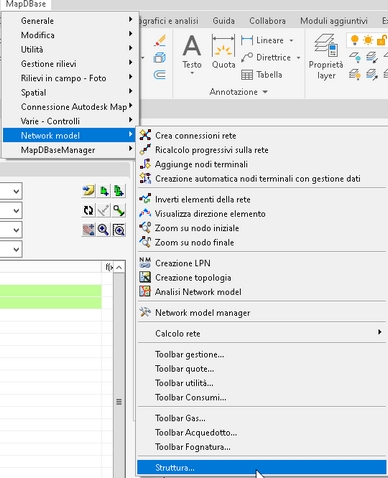Open Toolbar Gas... entry
388x478 pixels.
(x=262, y=418)
